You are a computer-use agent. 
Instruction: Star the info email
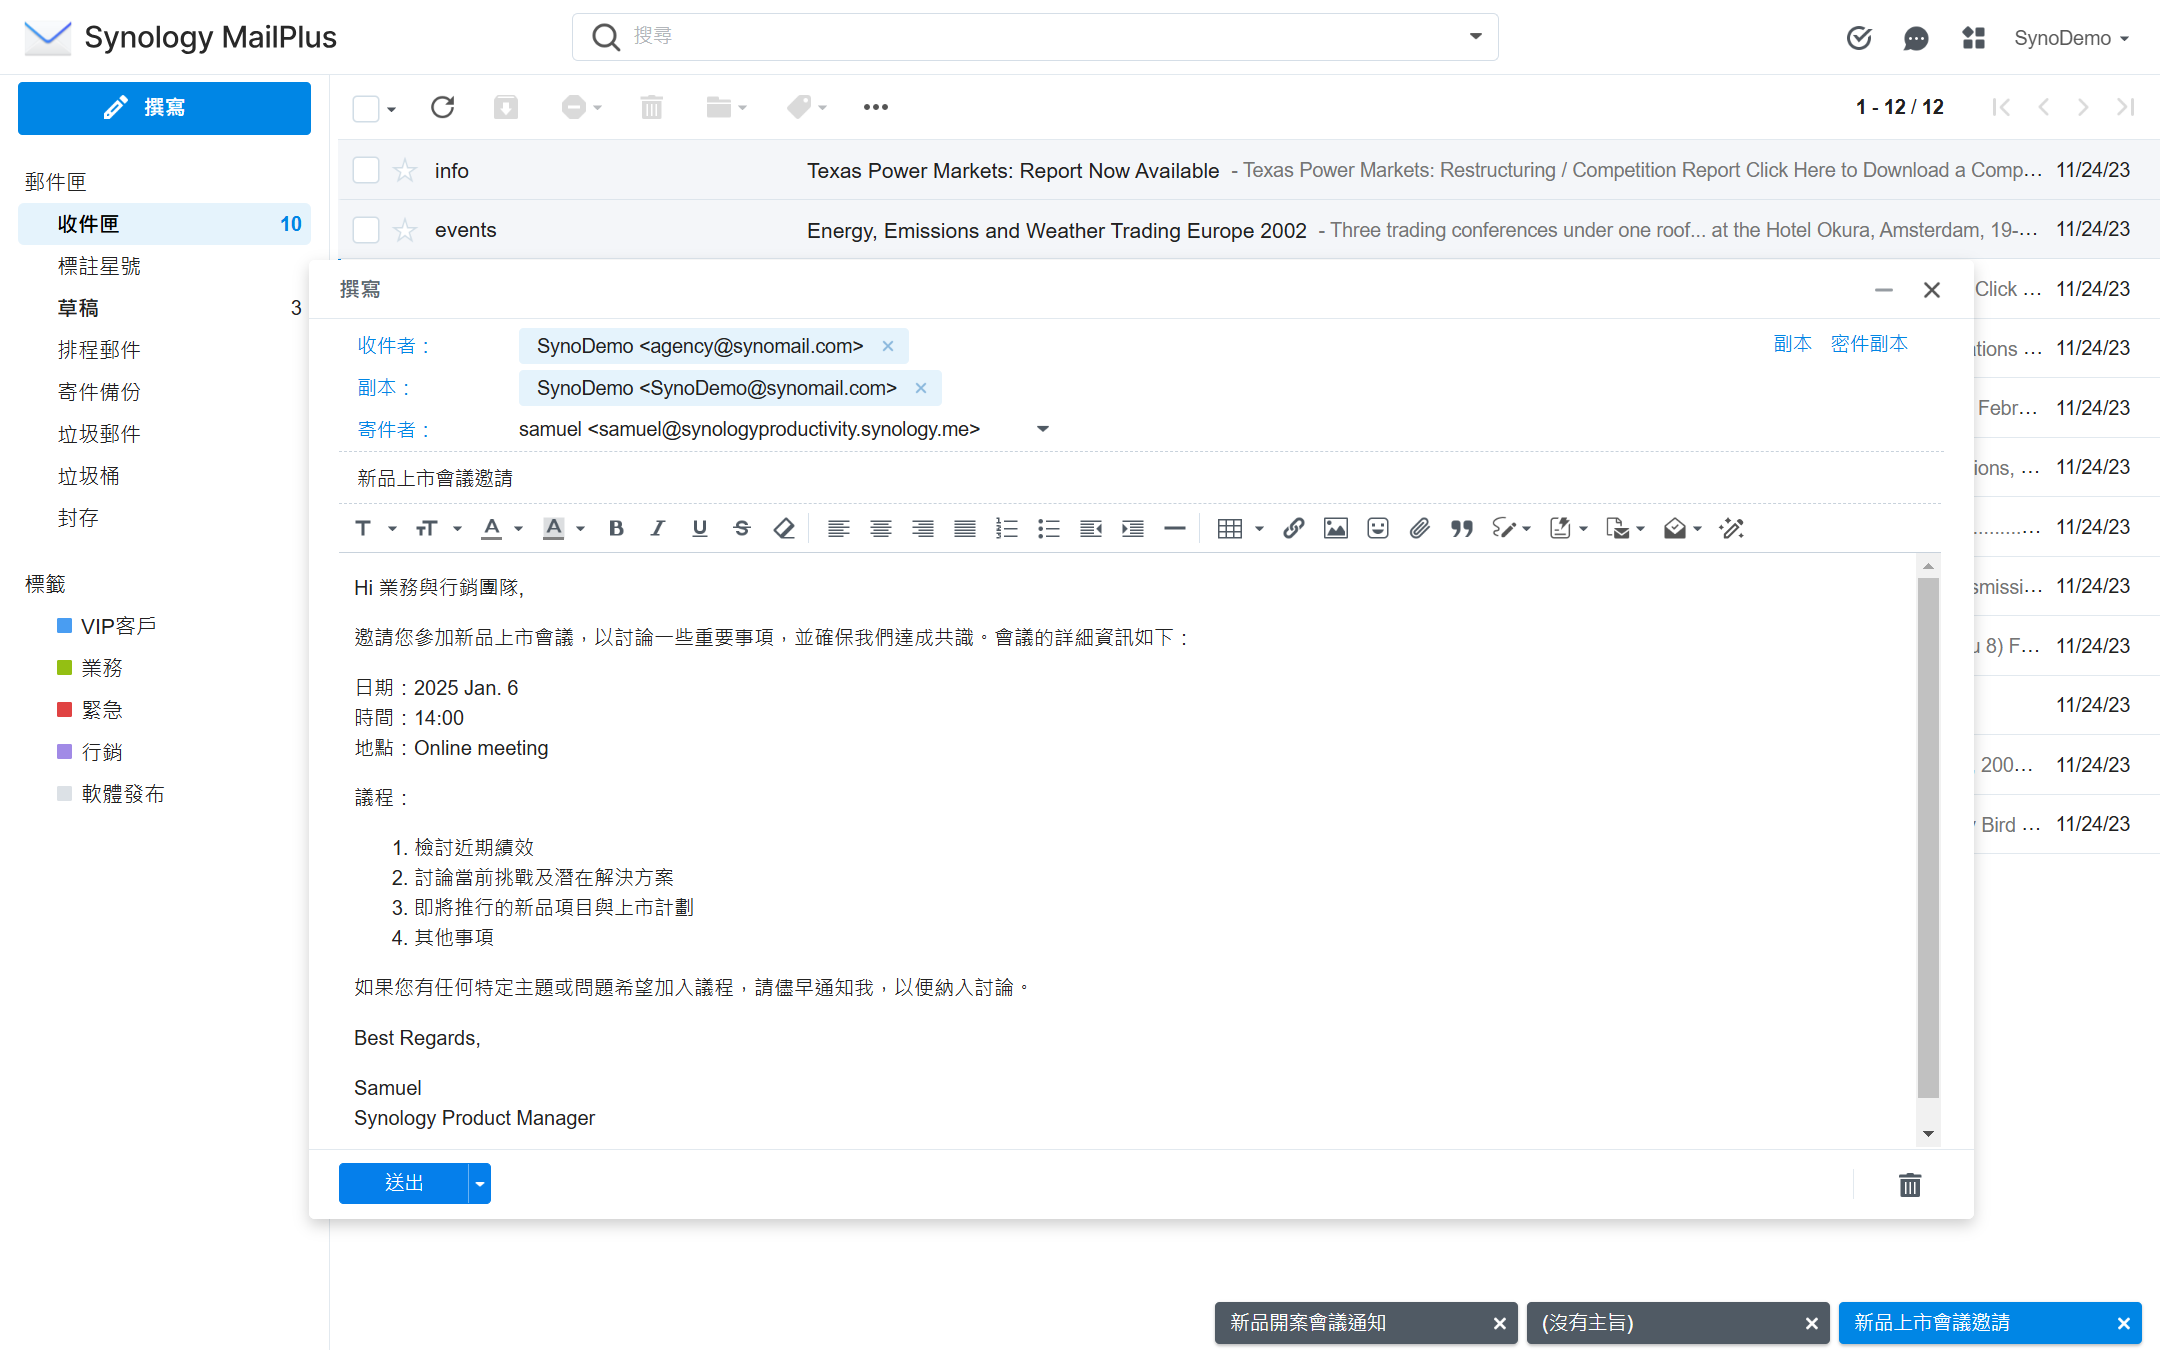pyautogui.click(x=405, y=170)
